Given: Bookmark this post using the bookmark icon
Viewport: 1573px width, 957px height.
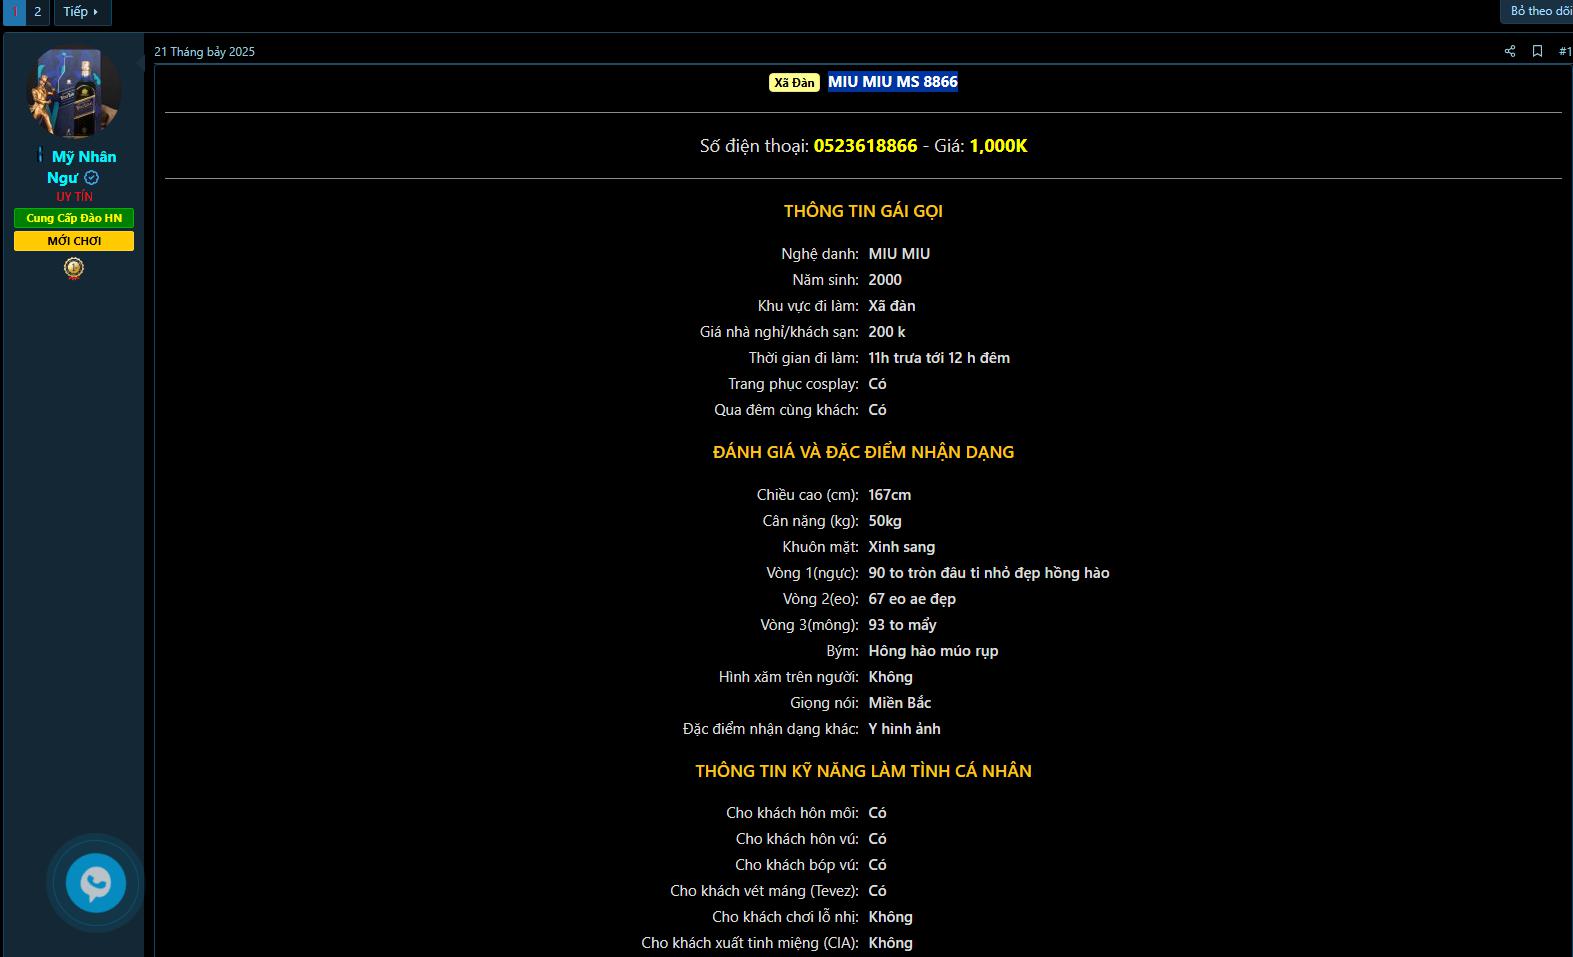Looking at the screenshot, I should pos(1537,51).
